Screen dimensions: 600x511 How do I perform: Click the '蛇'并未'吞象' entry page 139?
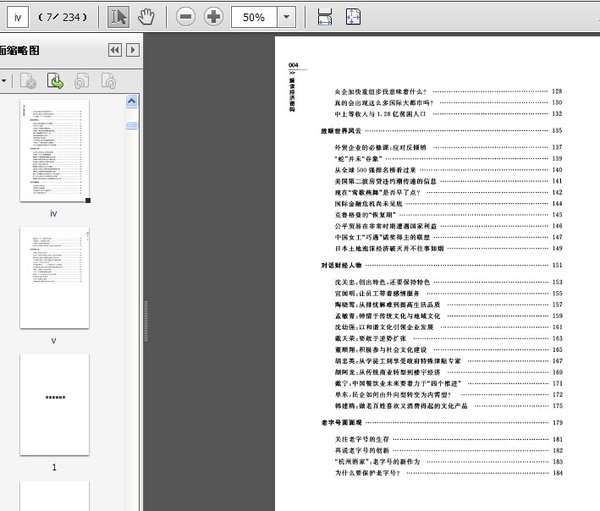pos(448,158)
